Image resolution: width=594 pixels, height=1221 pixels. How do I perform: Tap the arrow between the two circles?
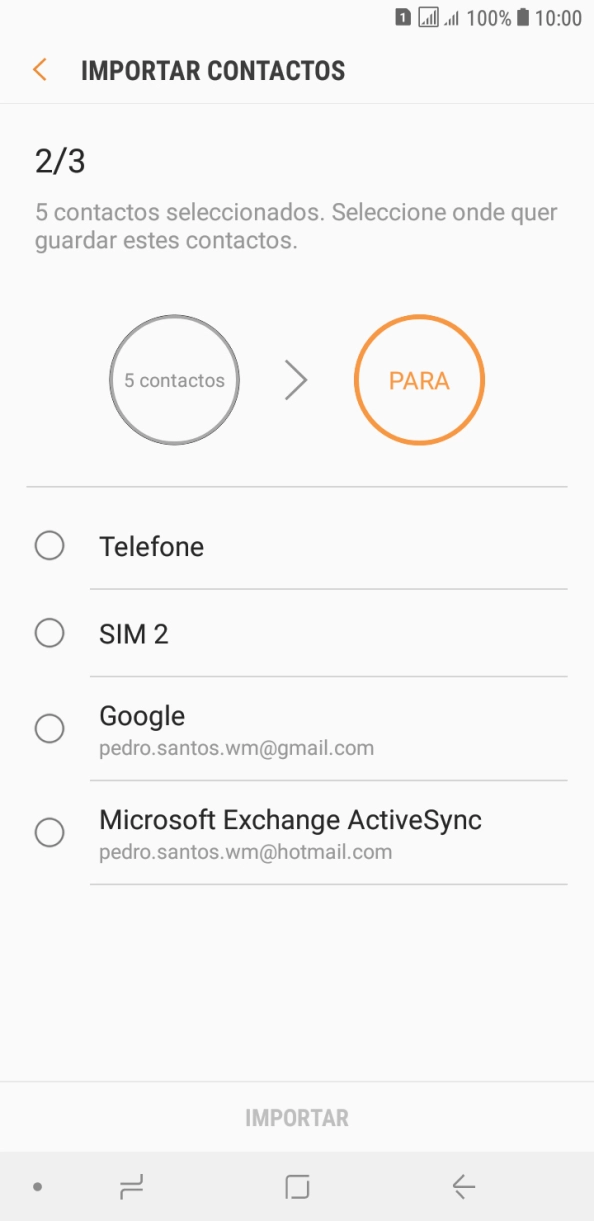295,379
